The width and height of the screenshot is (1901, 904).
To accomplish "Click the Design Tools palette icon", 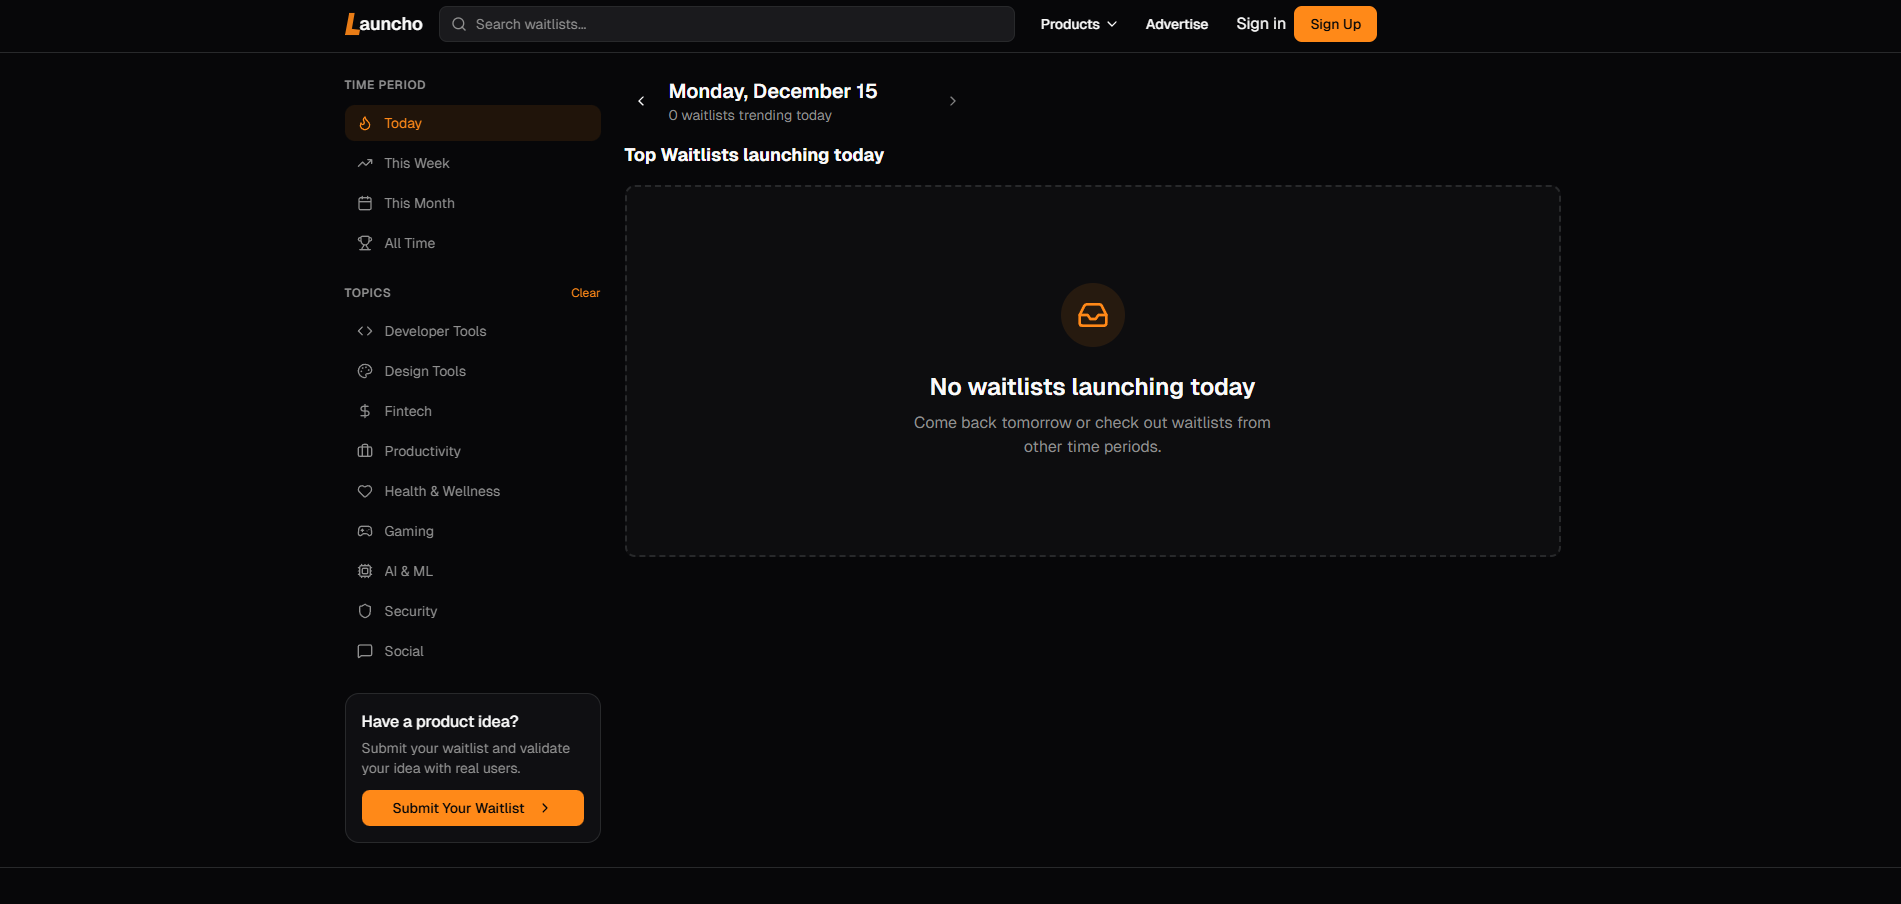I will [x=365, y=371].
